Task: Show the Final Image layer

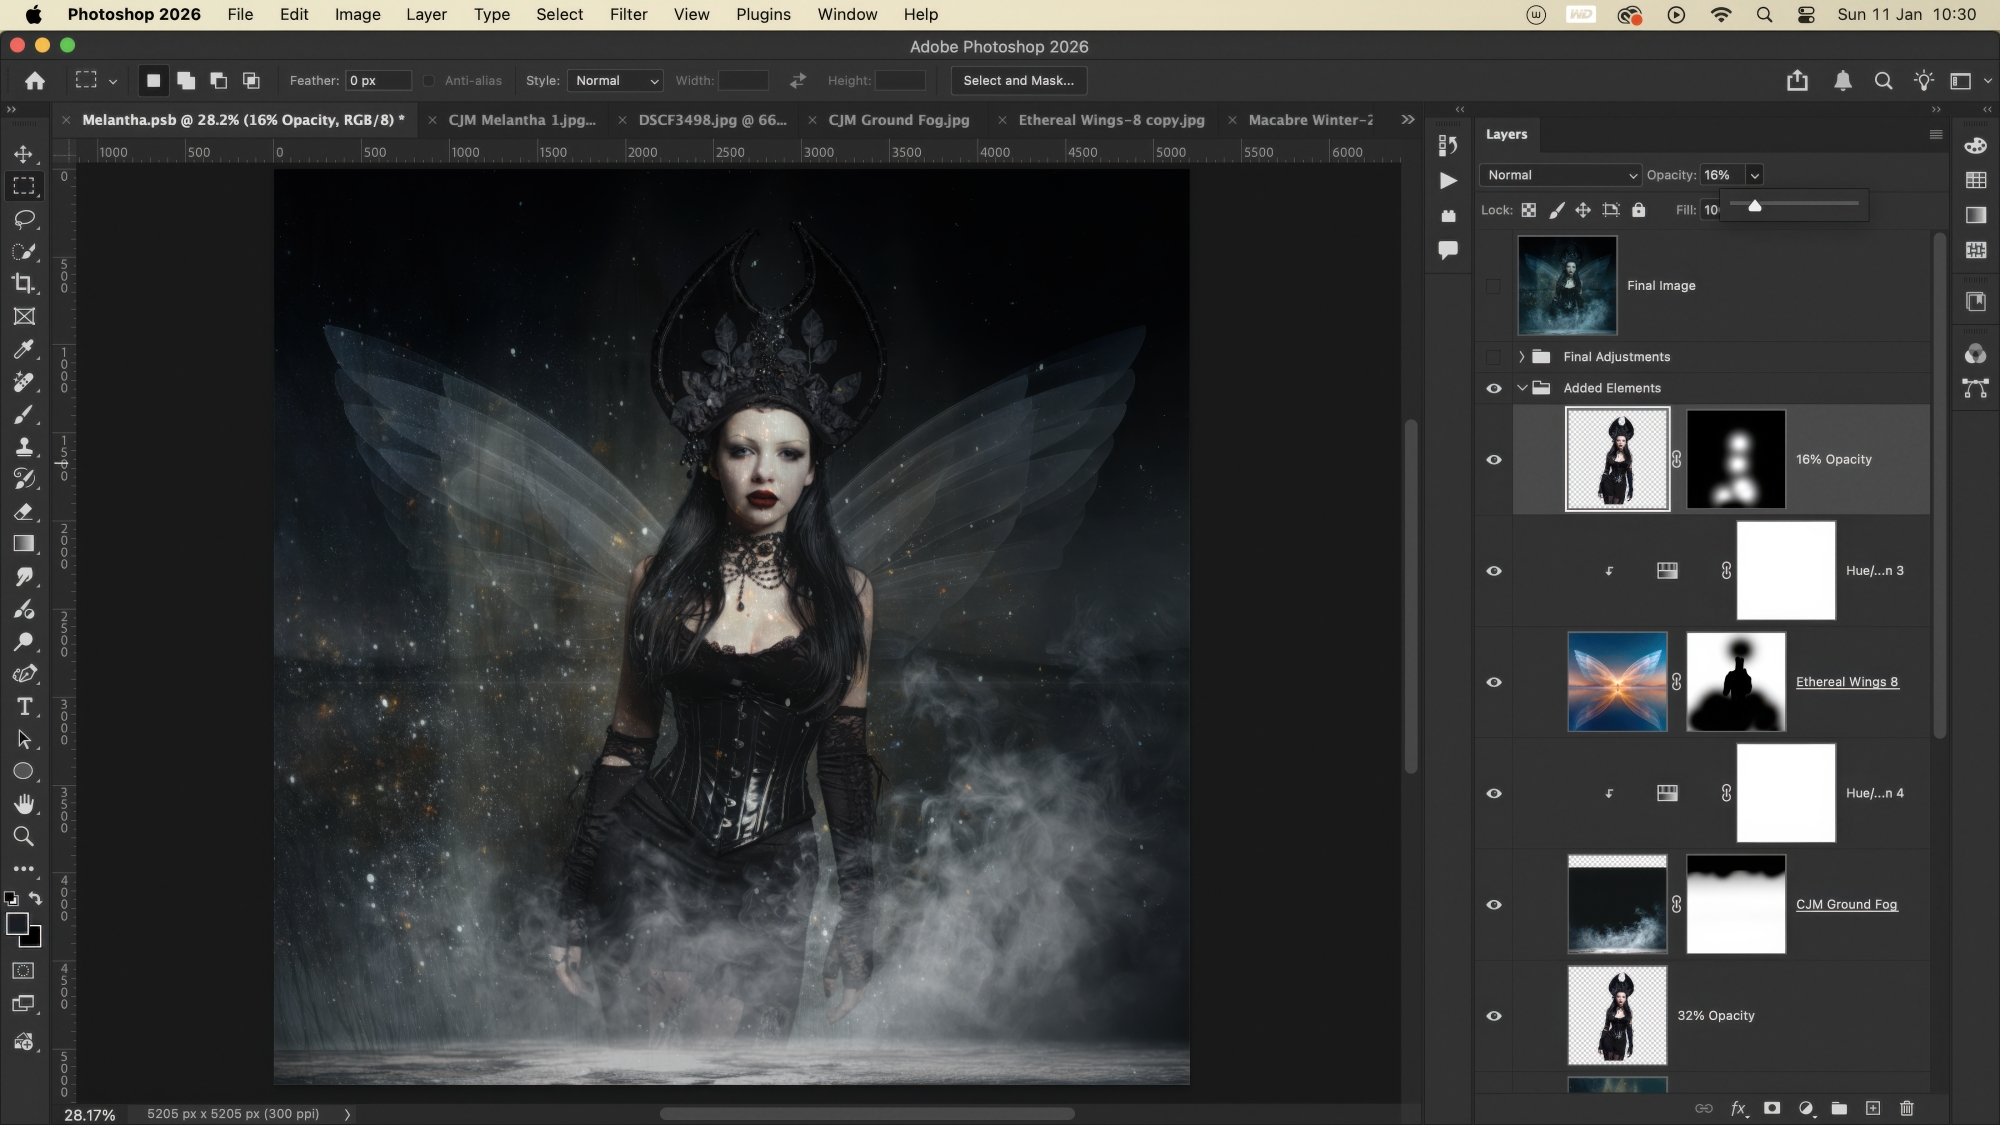Action: click(1494, 286)
